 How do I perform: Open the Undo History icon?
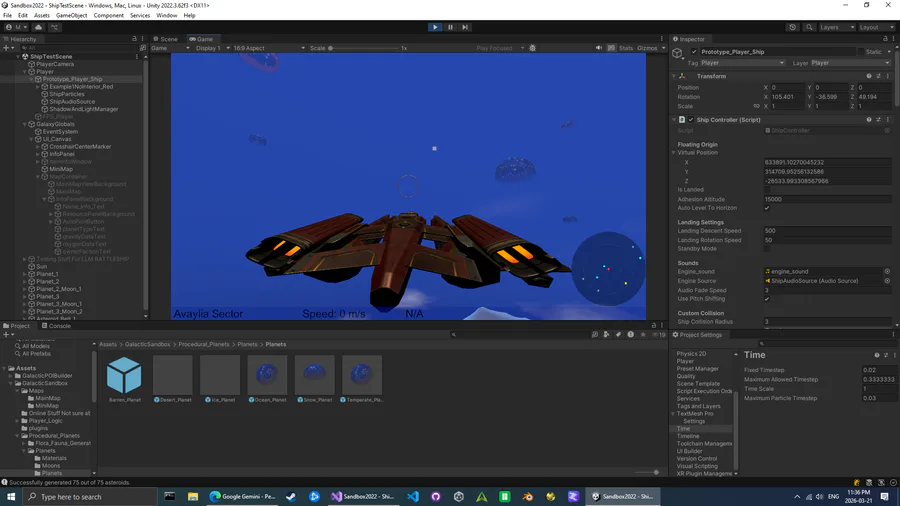pyautogui.click(x=793, y=27)
